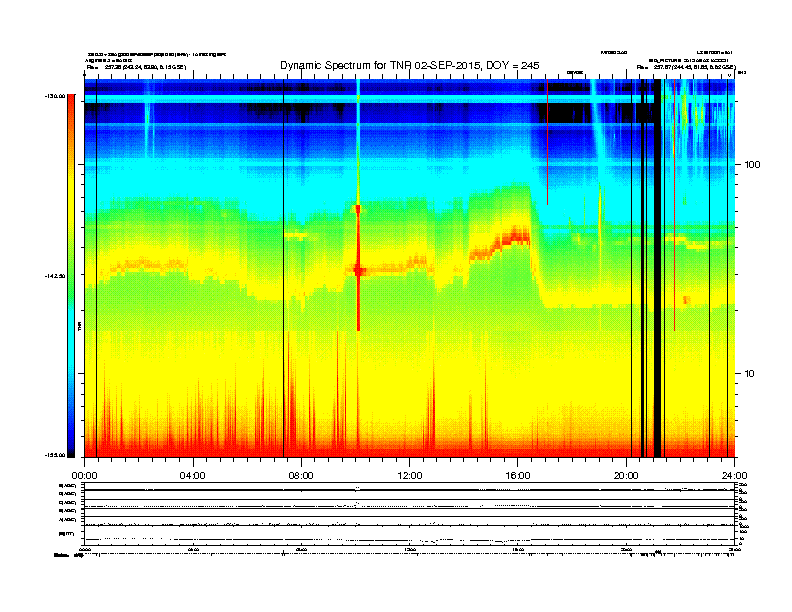Click the 08:00 time axis label

click(301, 476)
